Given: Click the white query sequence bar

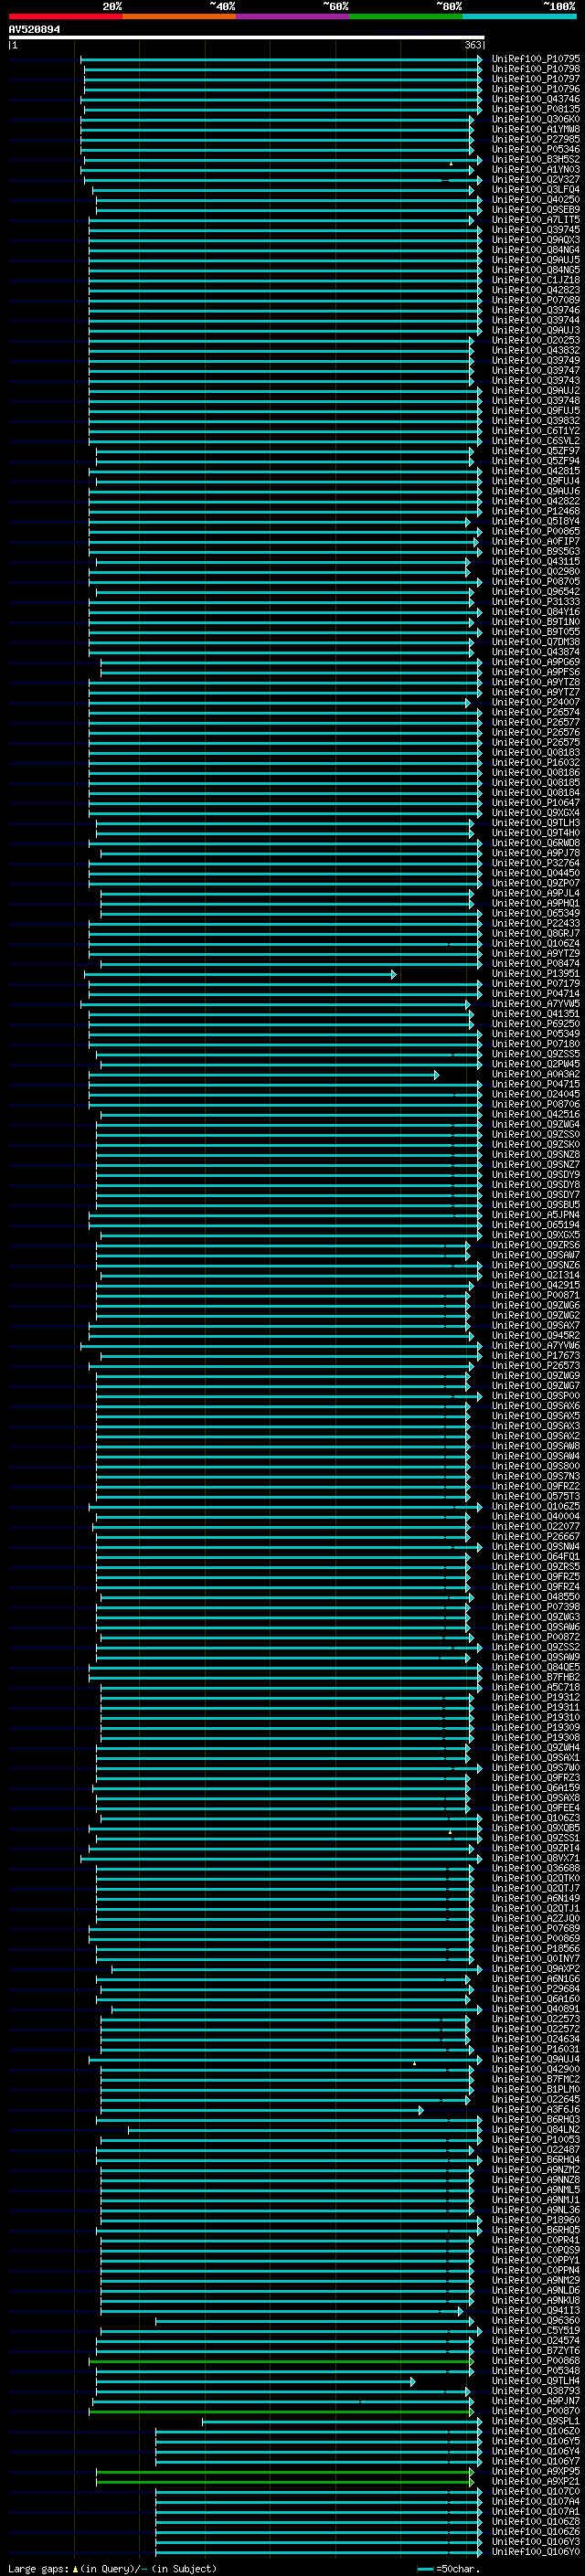Looking at the screenshot, I should point(246,38).
